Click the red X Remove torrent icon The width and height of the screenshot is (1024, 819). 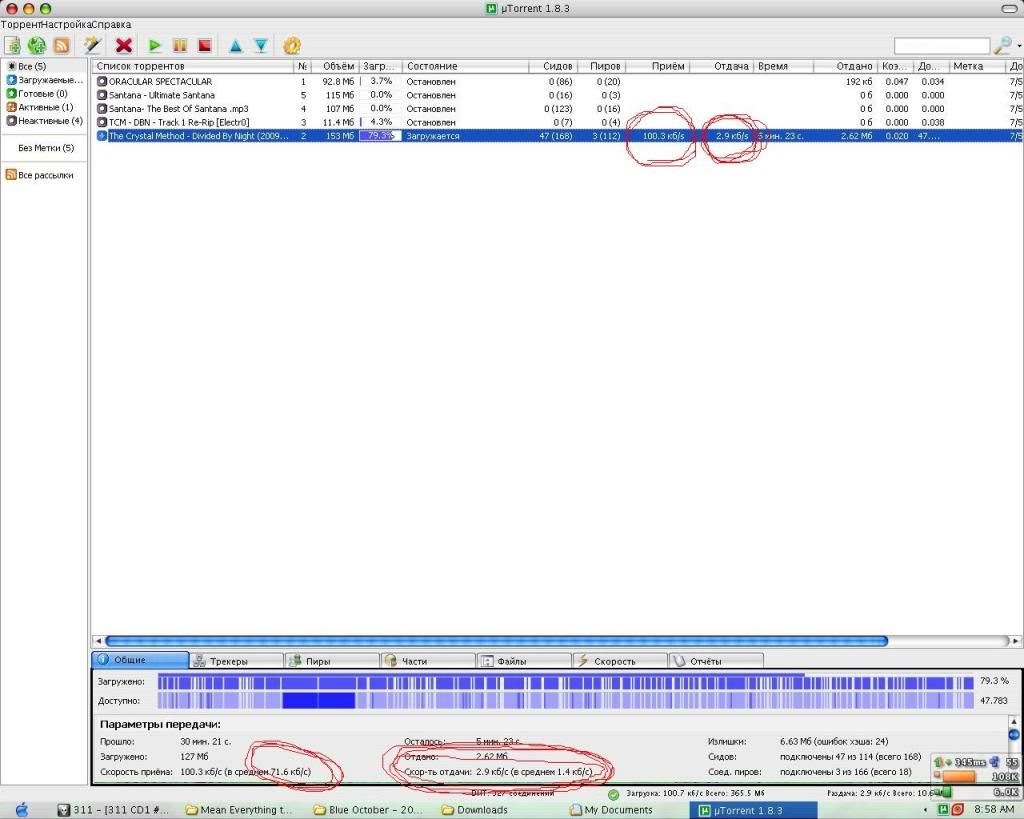click(123, 45)
